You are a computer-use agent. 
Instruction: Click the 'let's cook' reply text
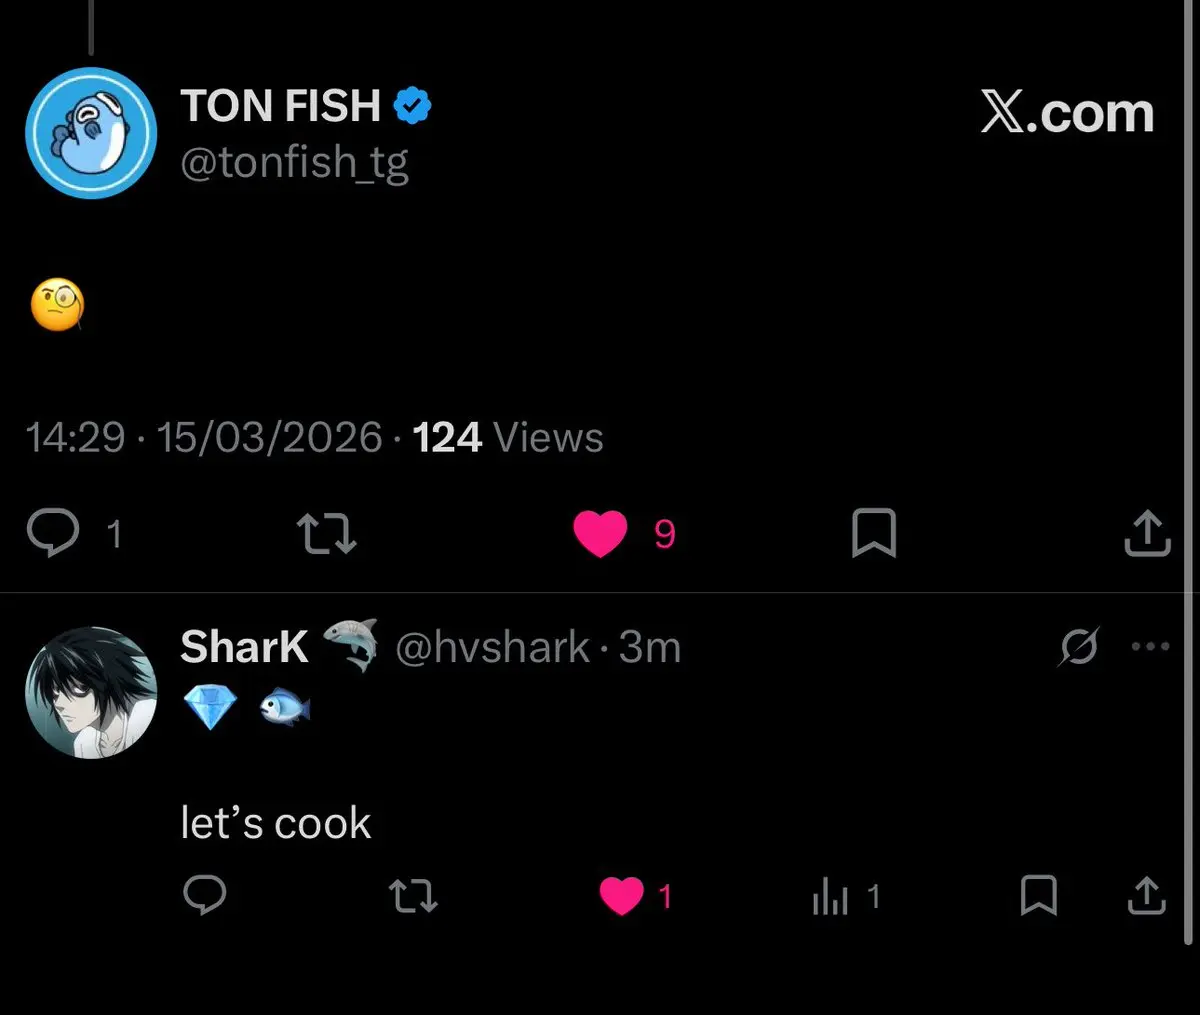point(276,824)
